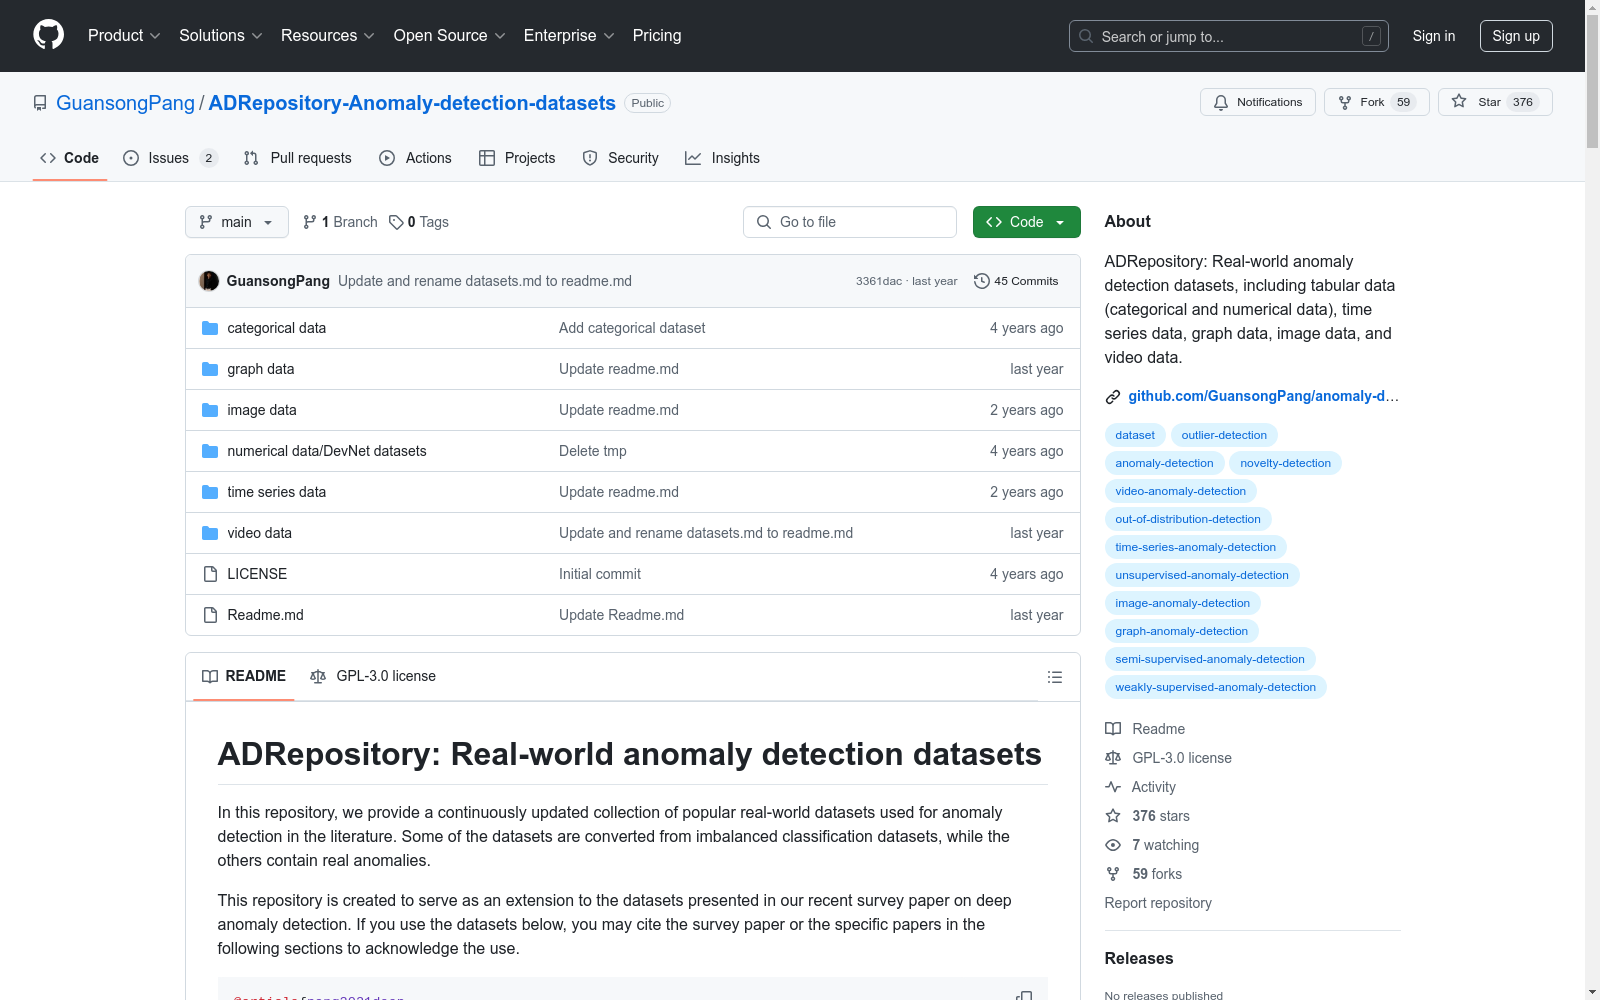Switch to the Insights tab
Viewport: 1600px width, 1000px height.
tap(723, 158)
